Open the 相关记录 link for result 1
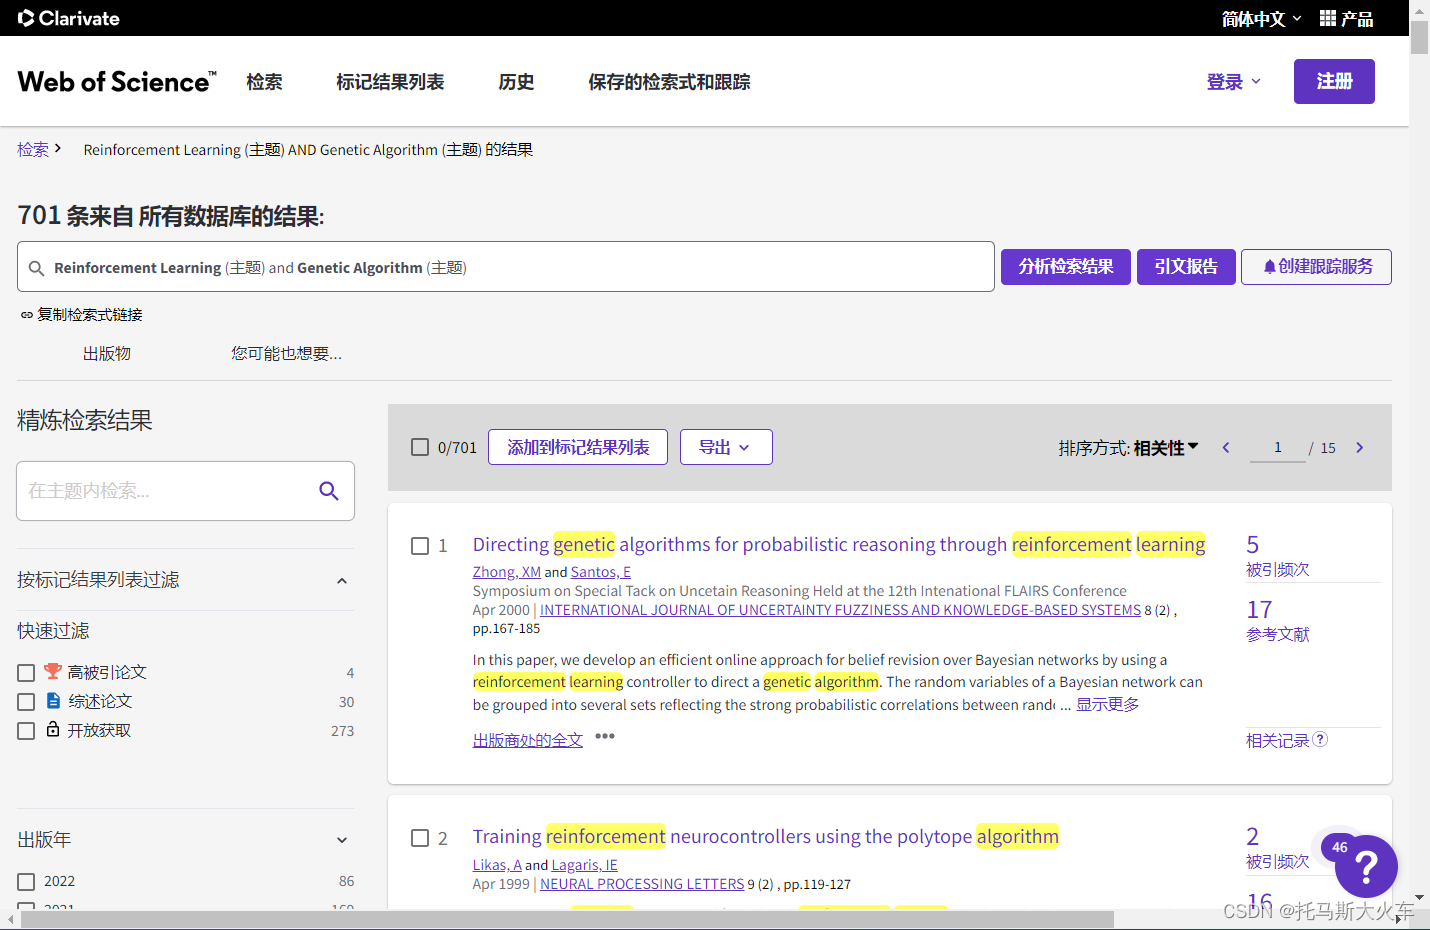1430x930 pixels. click(1278, 740)
